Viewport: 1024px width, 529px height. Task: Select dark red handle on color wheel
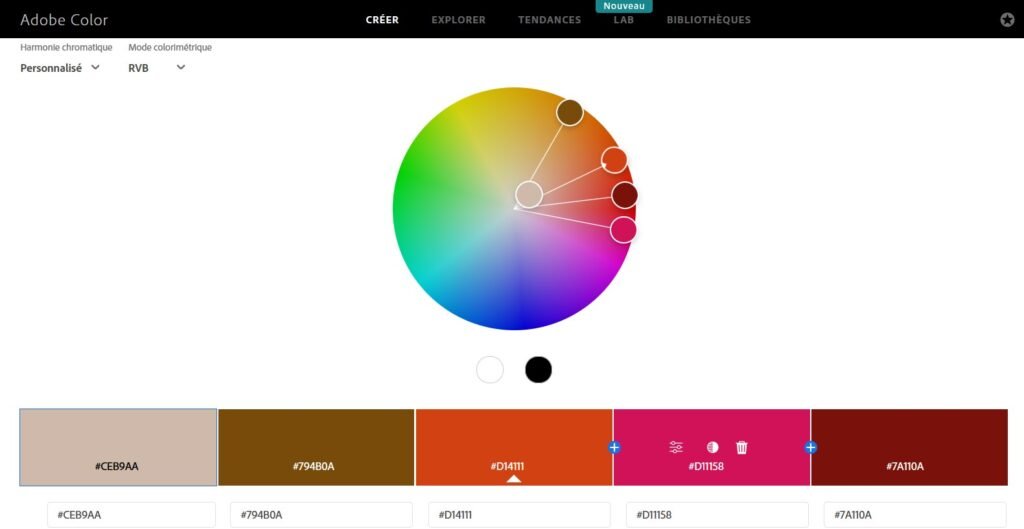click(x=624, y=195)
